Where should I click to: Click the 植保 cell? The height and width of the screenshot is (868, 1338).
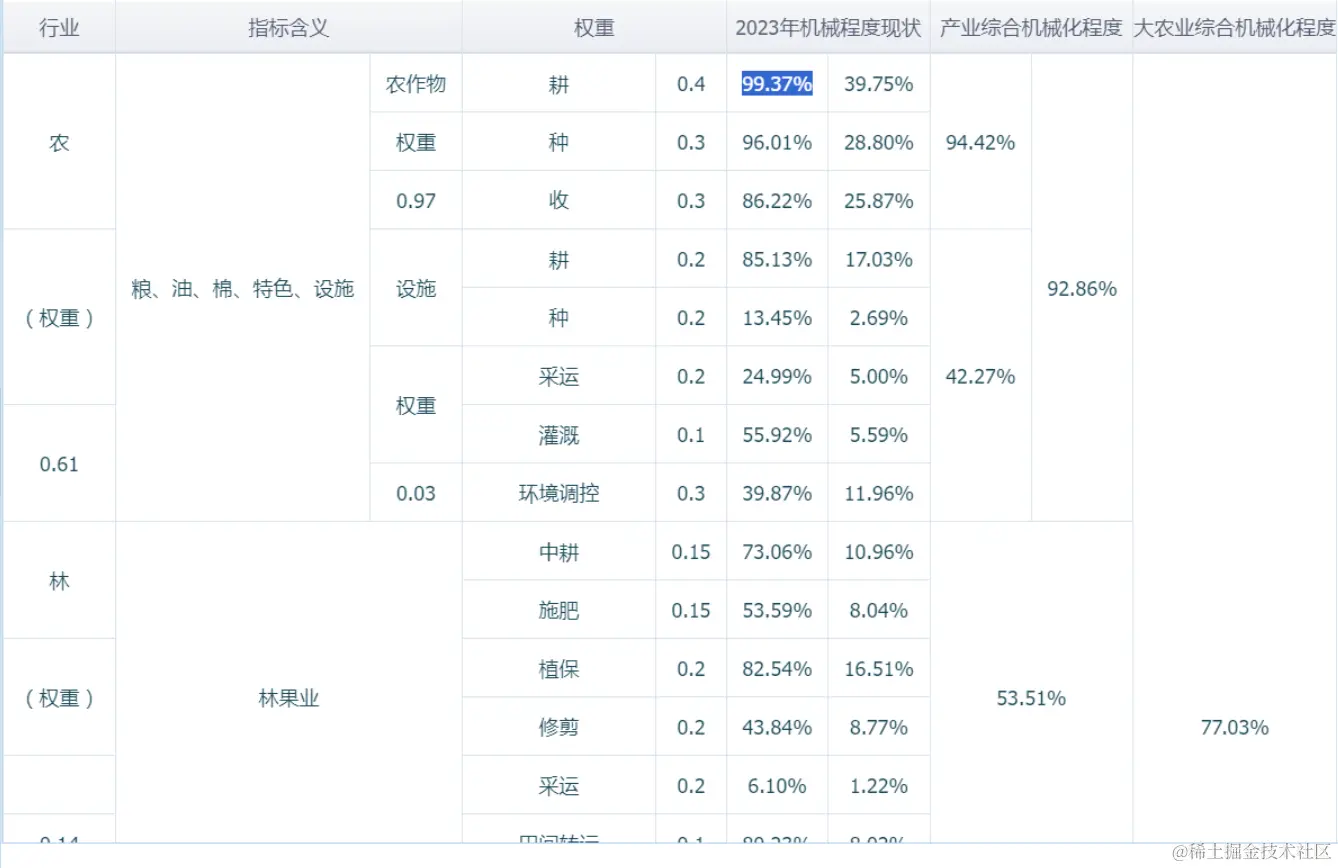click(x=559, y=669)
